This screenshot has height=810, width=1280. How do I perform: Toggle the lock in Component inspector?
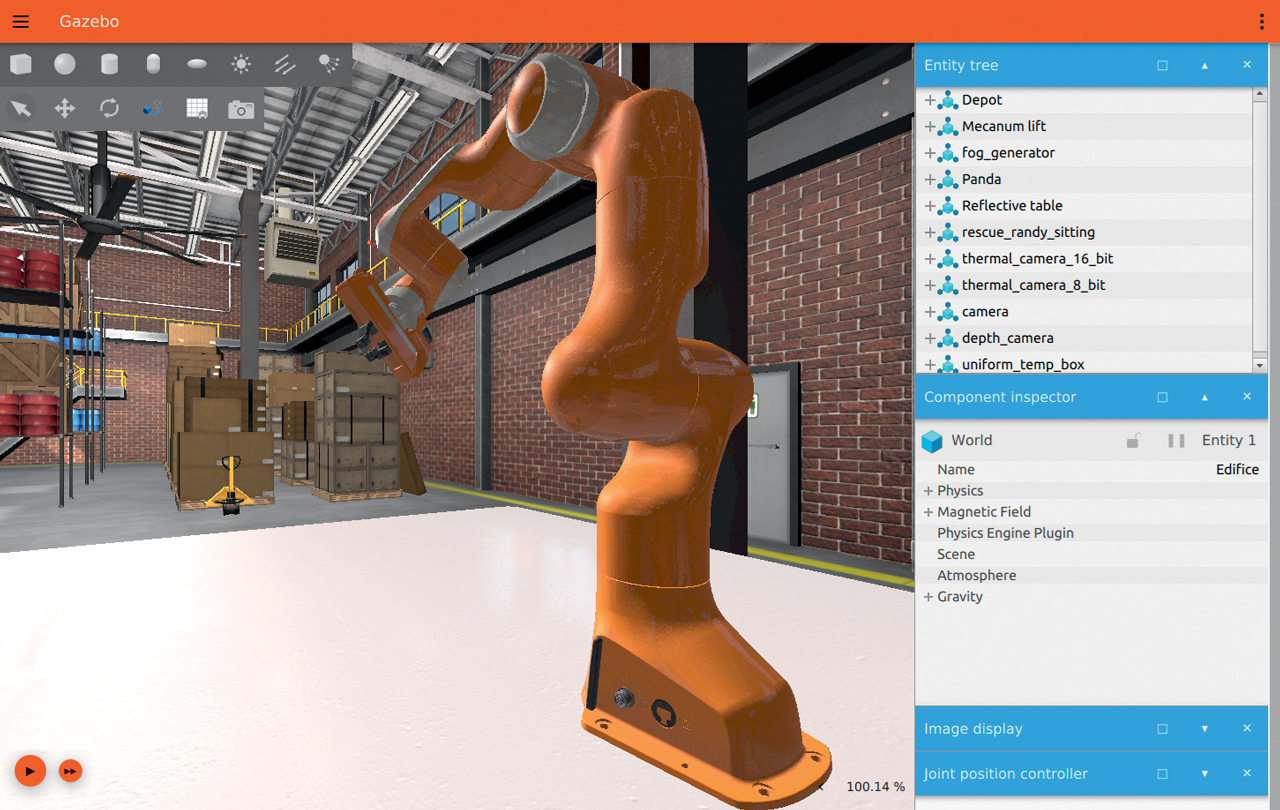1133,441
